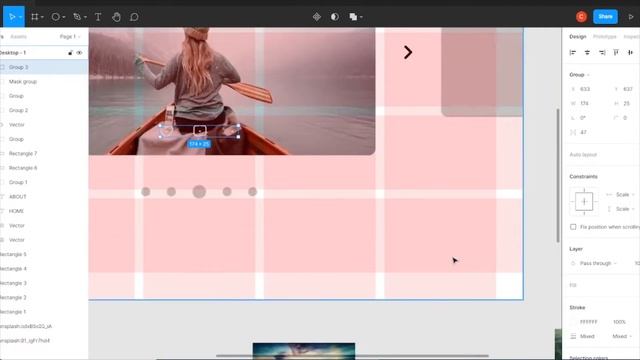The width and height of the screenshot is (640, 360).
Task: Click the image thumbnail below the frame
Action: pyautogui.click(x=304, y=351)
